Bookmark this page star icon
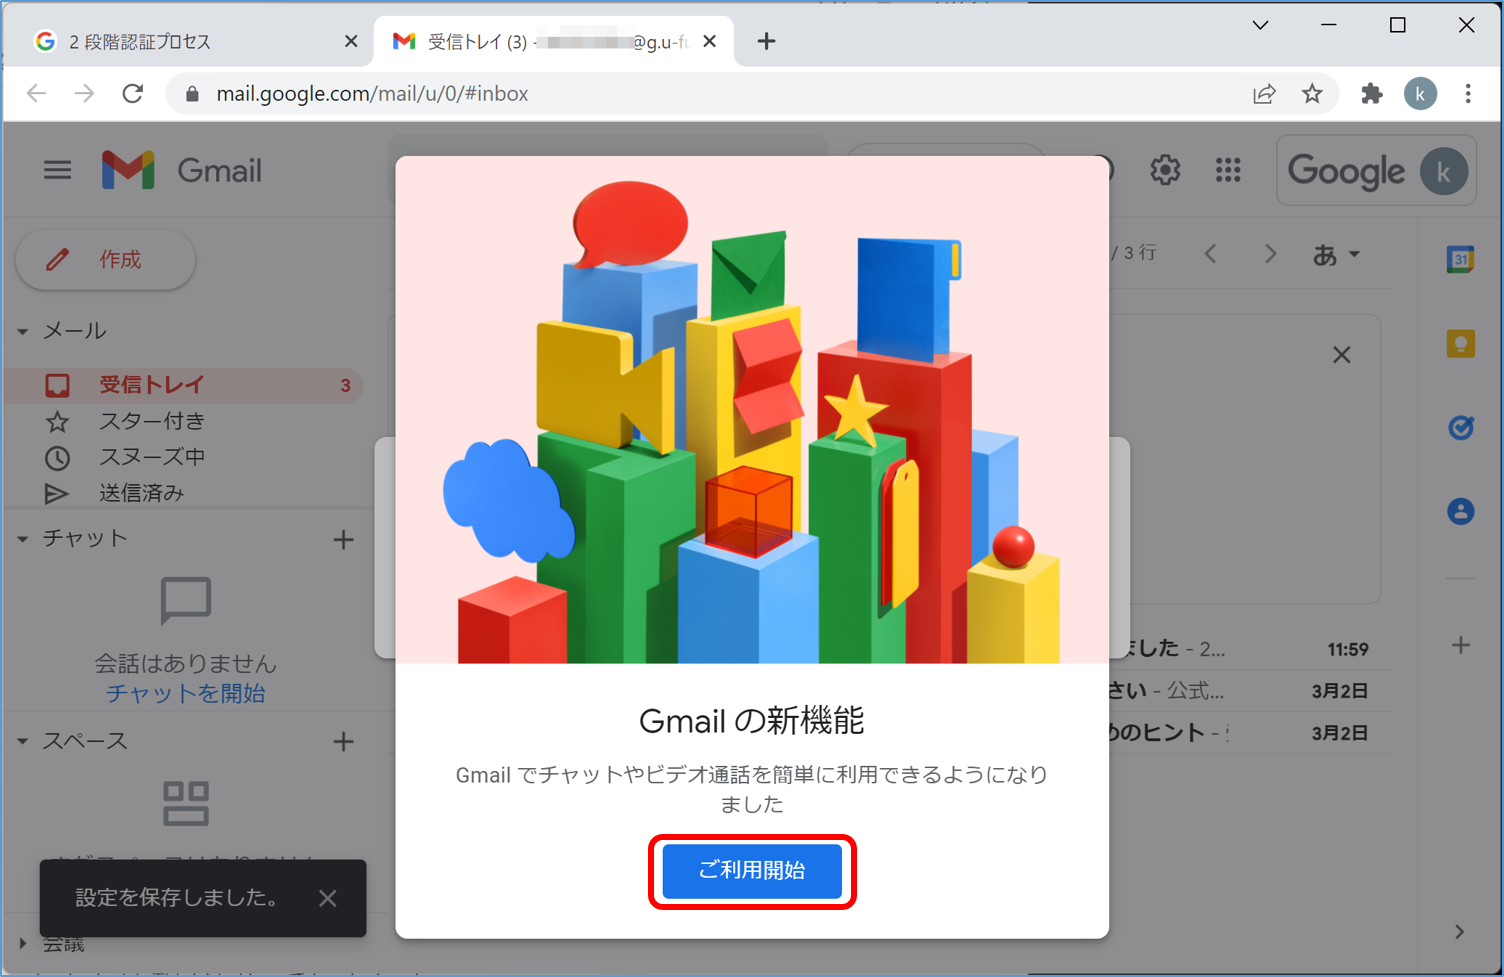 click(1312, 94)
